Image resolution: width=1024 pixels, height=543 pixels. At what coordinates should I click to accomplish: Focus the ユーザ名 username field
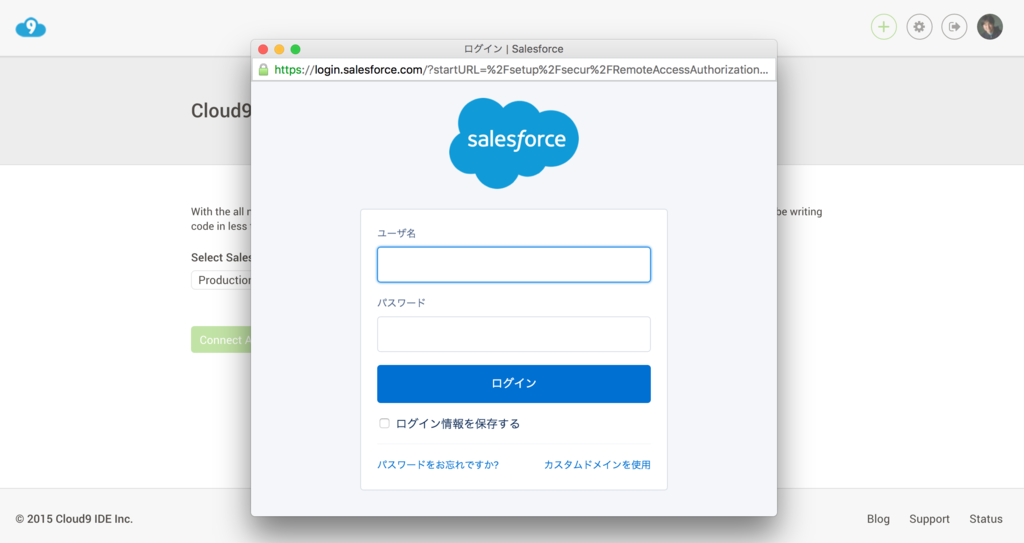[x=514, y=265]
